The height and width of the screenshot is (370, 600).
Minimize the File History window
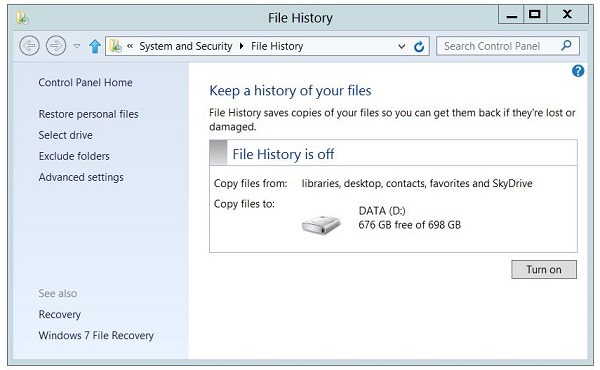pyautogui.click(x=512, y=15)
